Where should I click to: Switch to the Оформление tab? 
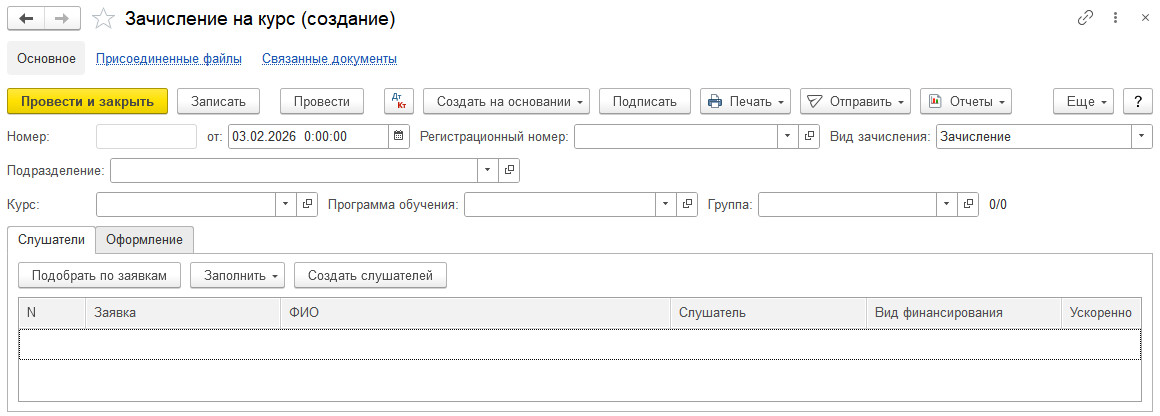[x=144, y=240]
